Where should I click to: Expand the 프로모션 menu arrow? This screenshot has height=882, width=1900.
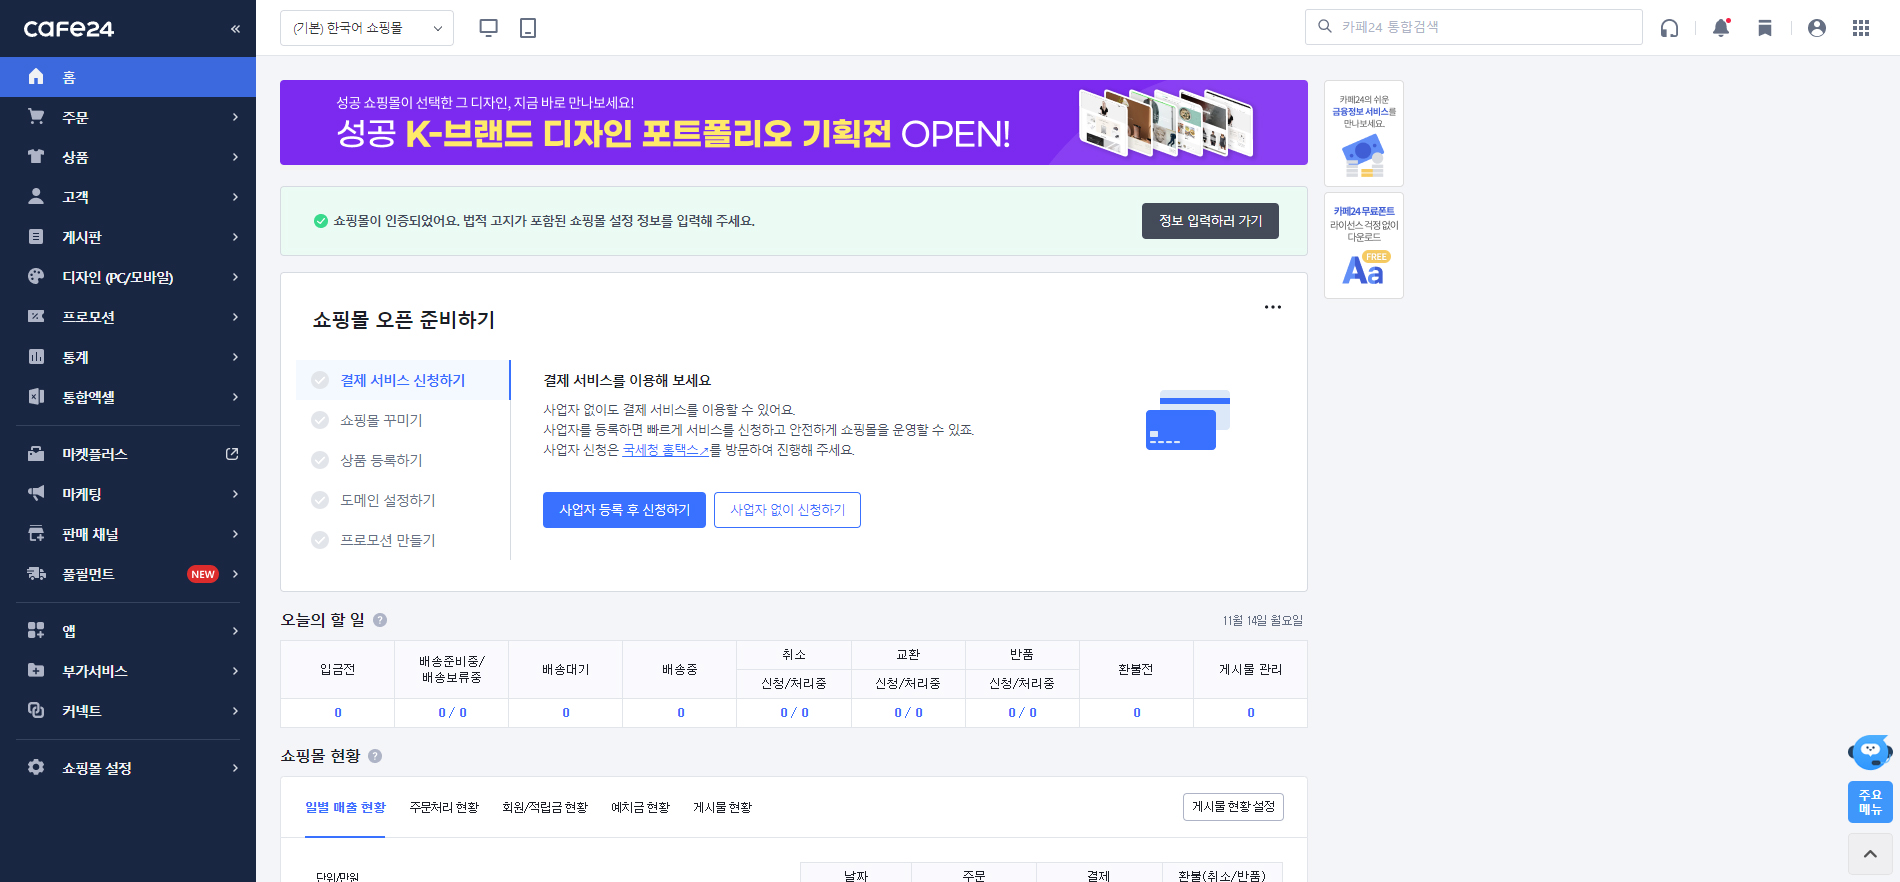(235, 317)
